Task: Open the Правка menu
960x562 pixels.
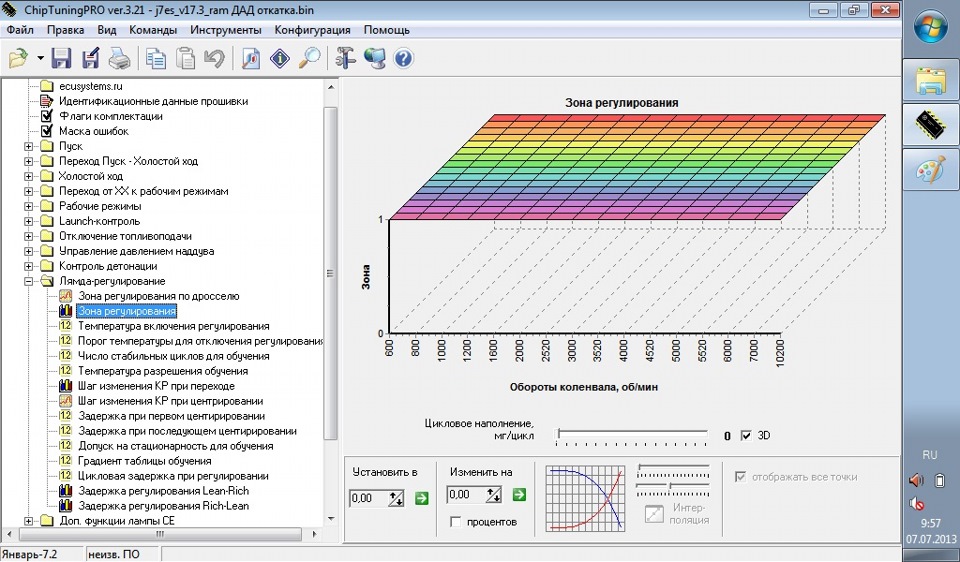Action: (66, 30)
